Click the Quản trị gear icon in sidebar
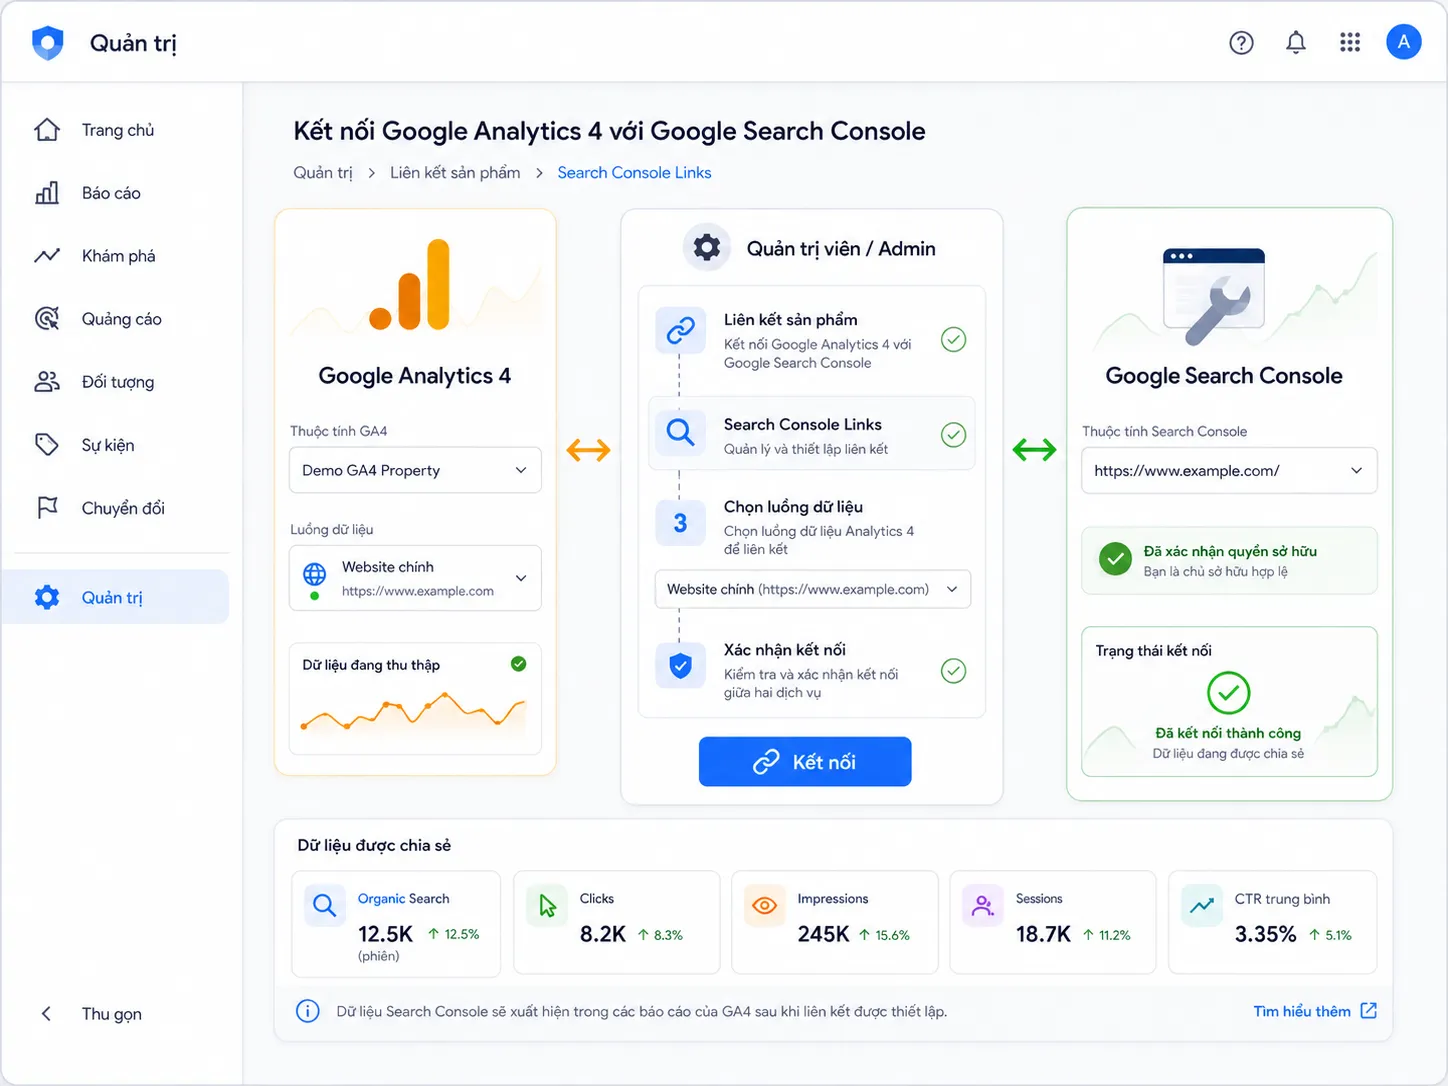The width and height of the screenshot is (1448, 1086). coord(47,597)
